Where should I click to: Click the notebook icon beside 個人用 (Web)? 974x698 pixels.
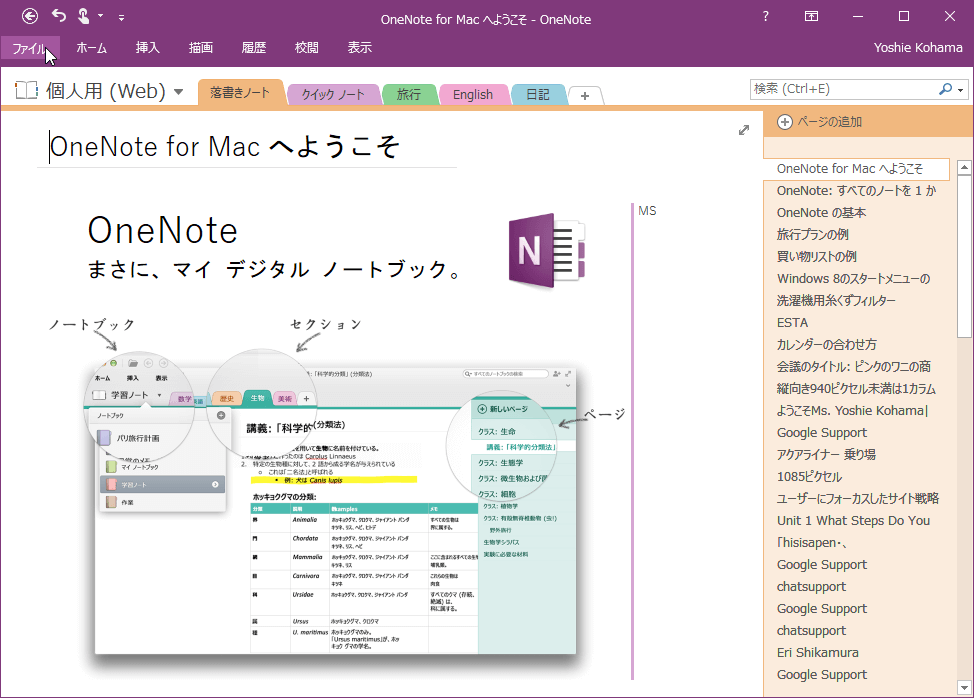(x=27, y=91)
